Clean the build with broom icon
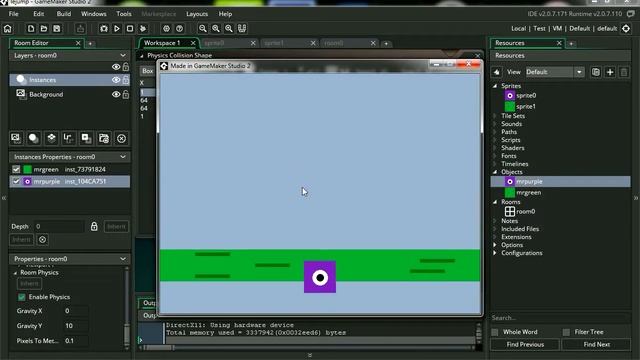This screenshot has height=360, width=640. point(143,29)
